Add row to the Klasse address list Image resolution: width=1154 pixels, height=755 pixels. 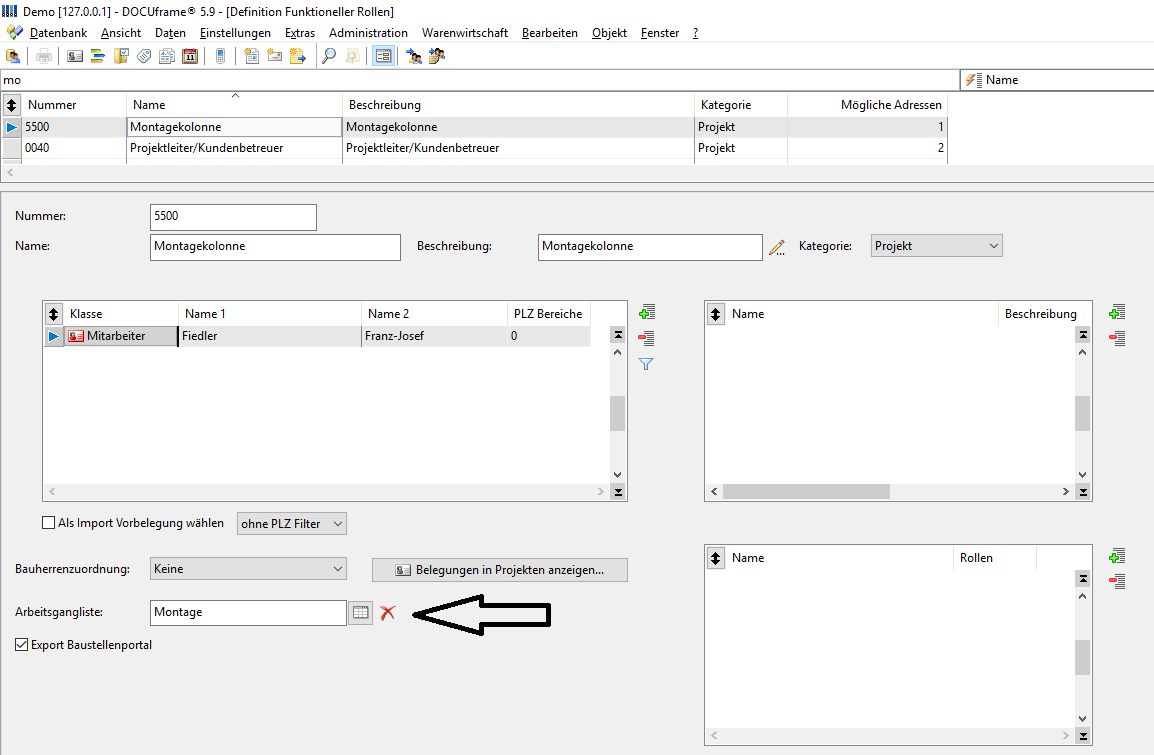coord(647,313)
